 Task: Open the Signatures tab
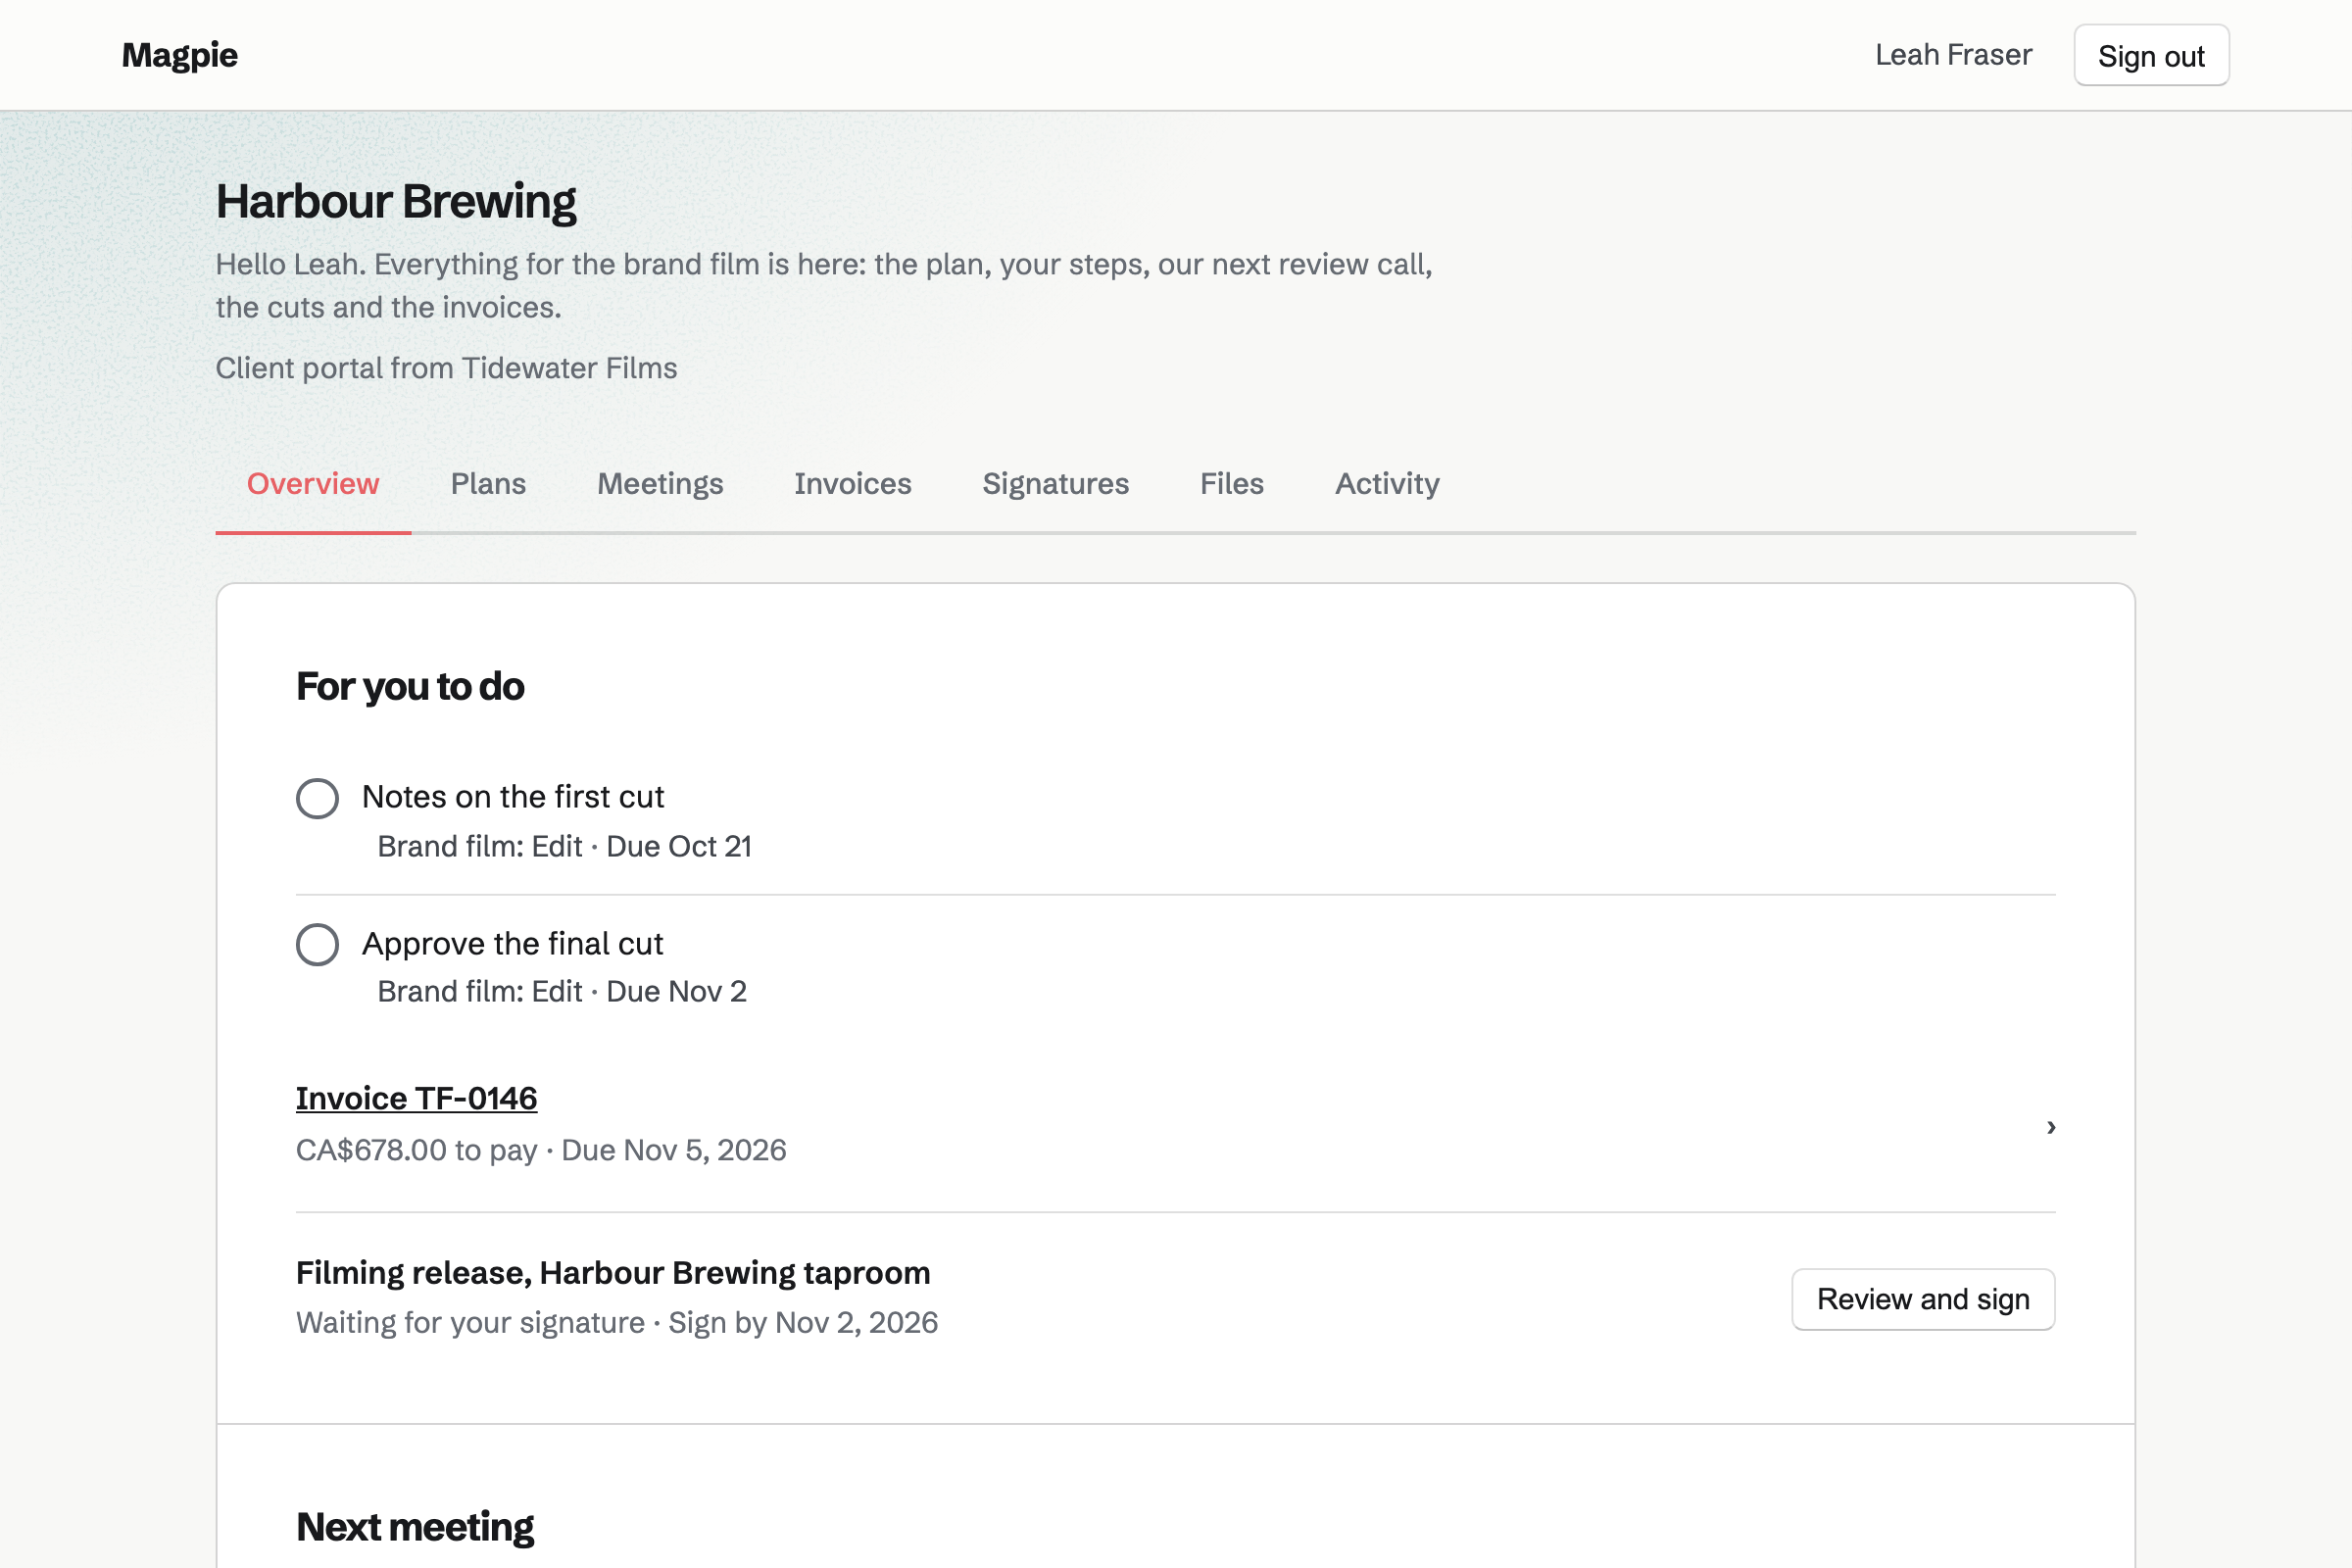[1055, 484]
